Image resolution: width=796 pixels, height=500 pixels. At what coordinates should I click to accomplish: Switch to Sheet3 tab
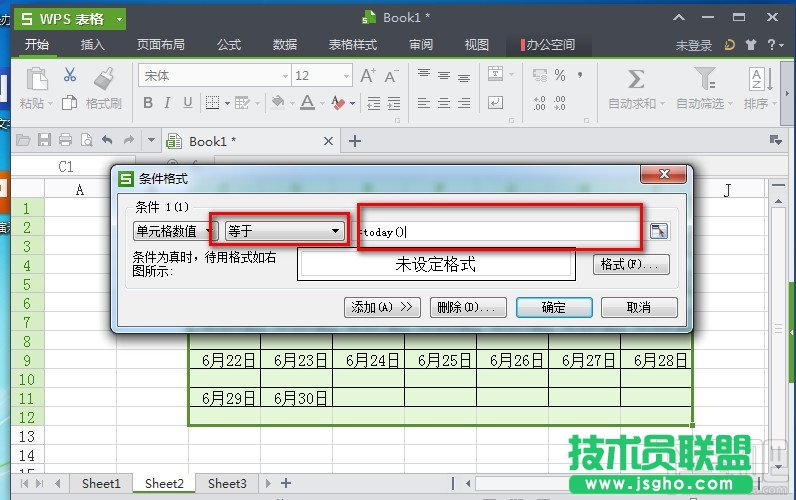click(x=227, y=483)
